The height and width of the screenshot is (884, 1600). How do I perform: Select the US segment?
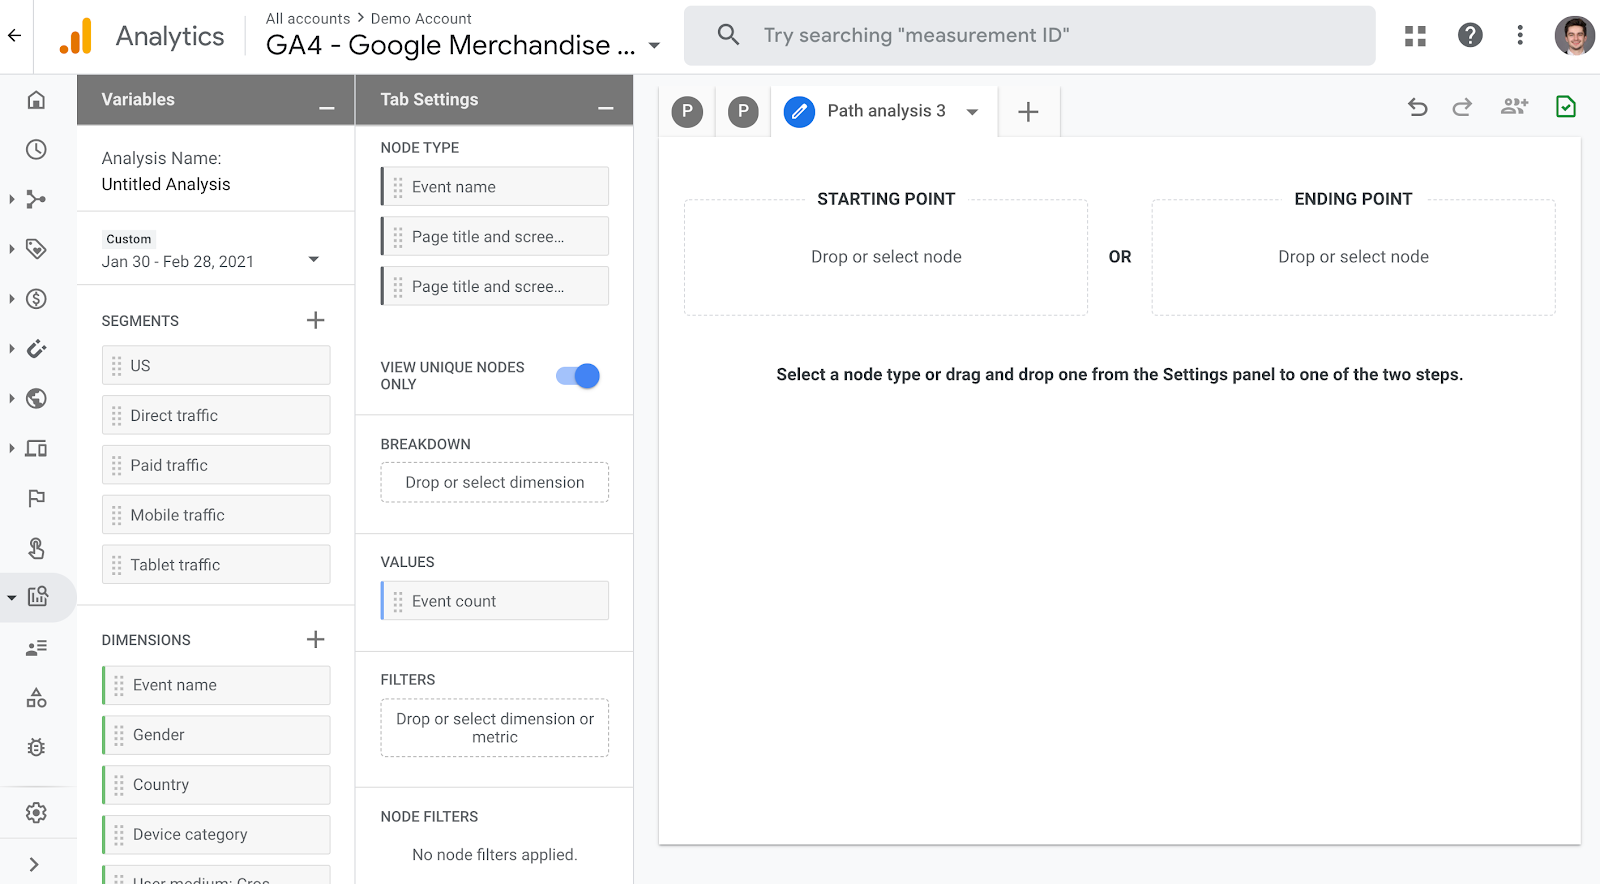(x=216, y=366)
